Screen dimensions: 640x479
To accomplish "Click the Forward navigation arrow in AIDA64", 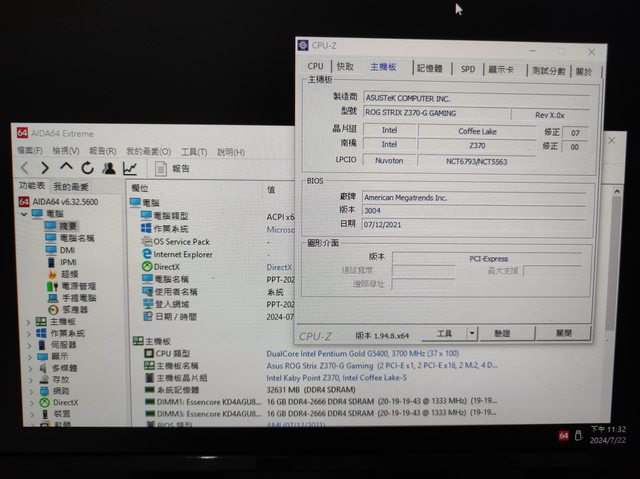I will tap(44, 168).
